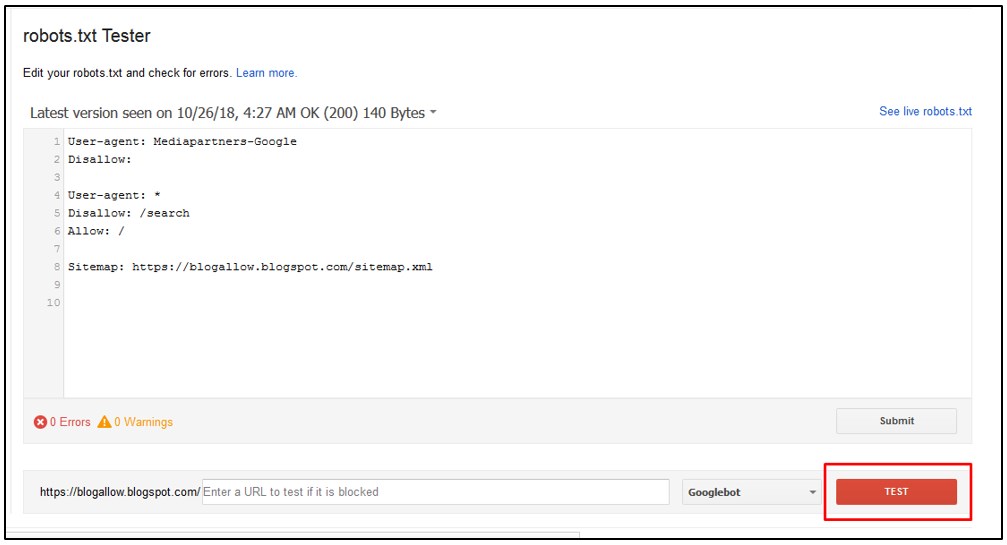
Task: Click the red errors icon
Action: (x=40, y=422)
